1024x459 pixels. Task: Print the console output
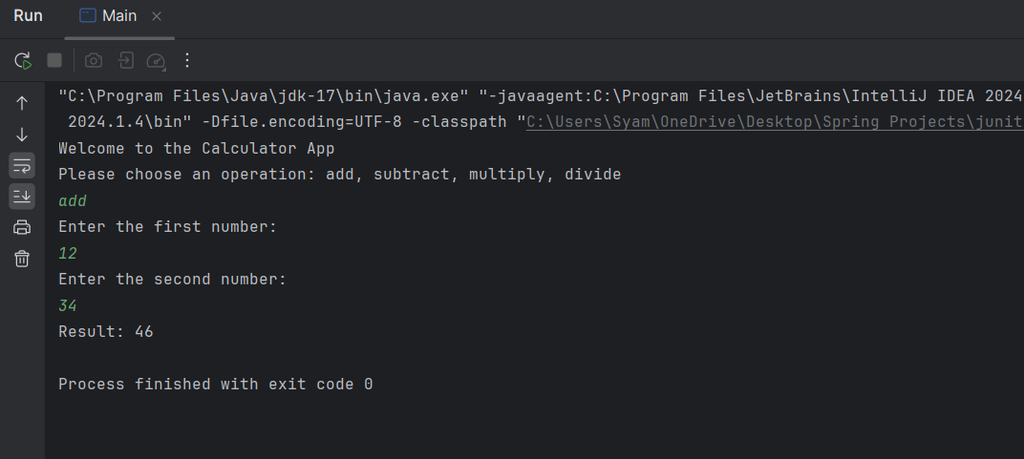22,227
